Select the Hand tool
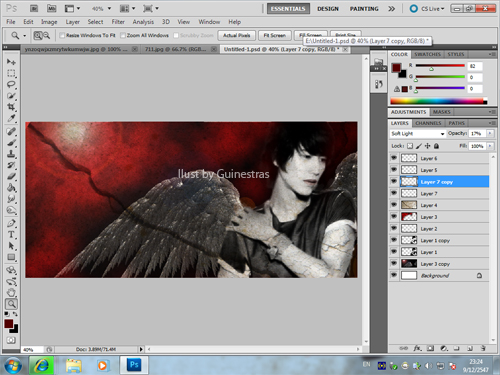 [x=11, y=293]
